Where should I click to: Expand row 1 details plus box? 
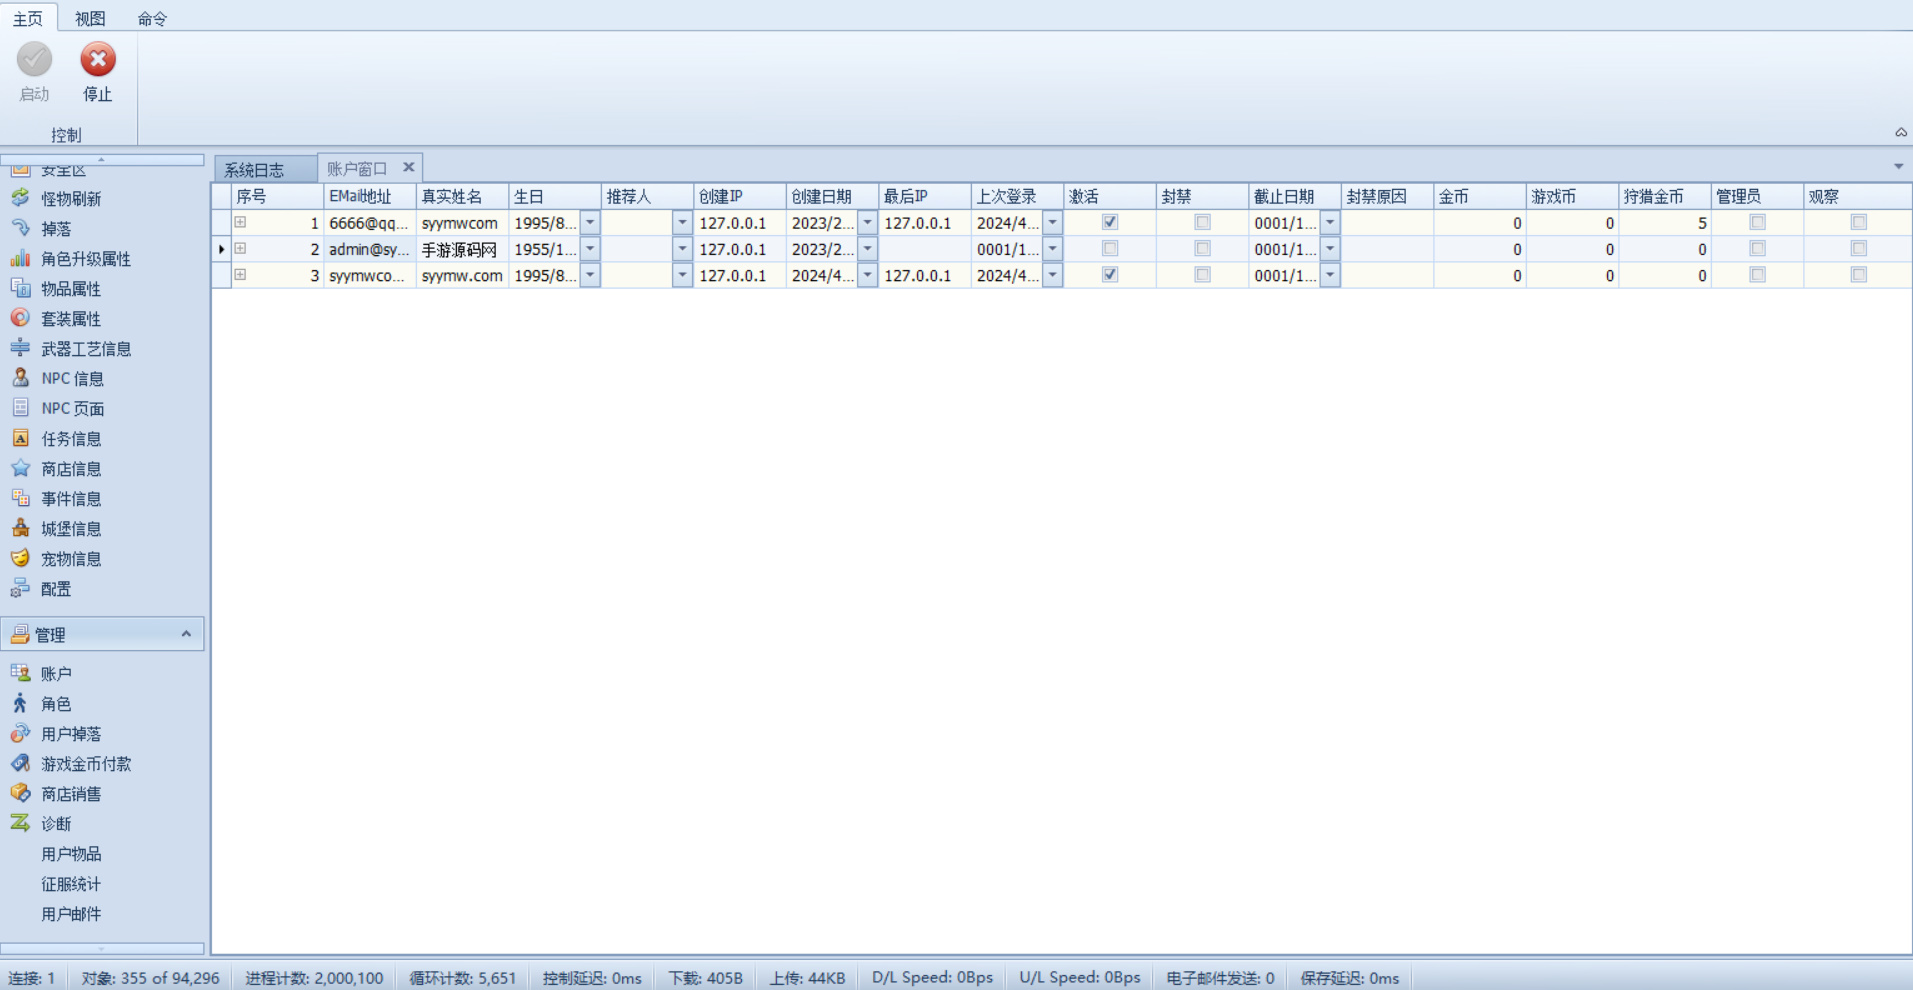[240, 222]
